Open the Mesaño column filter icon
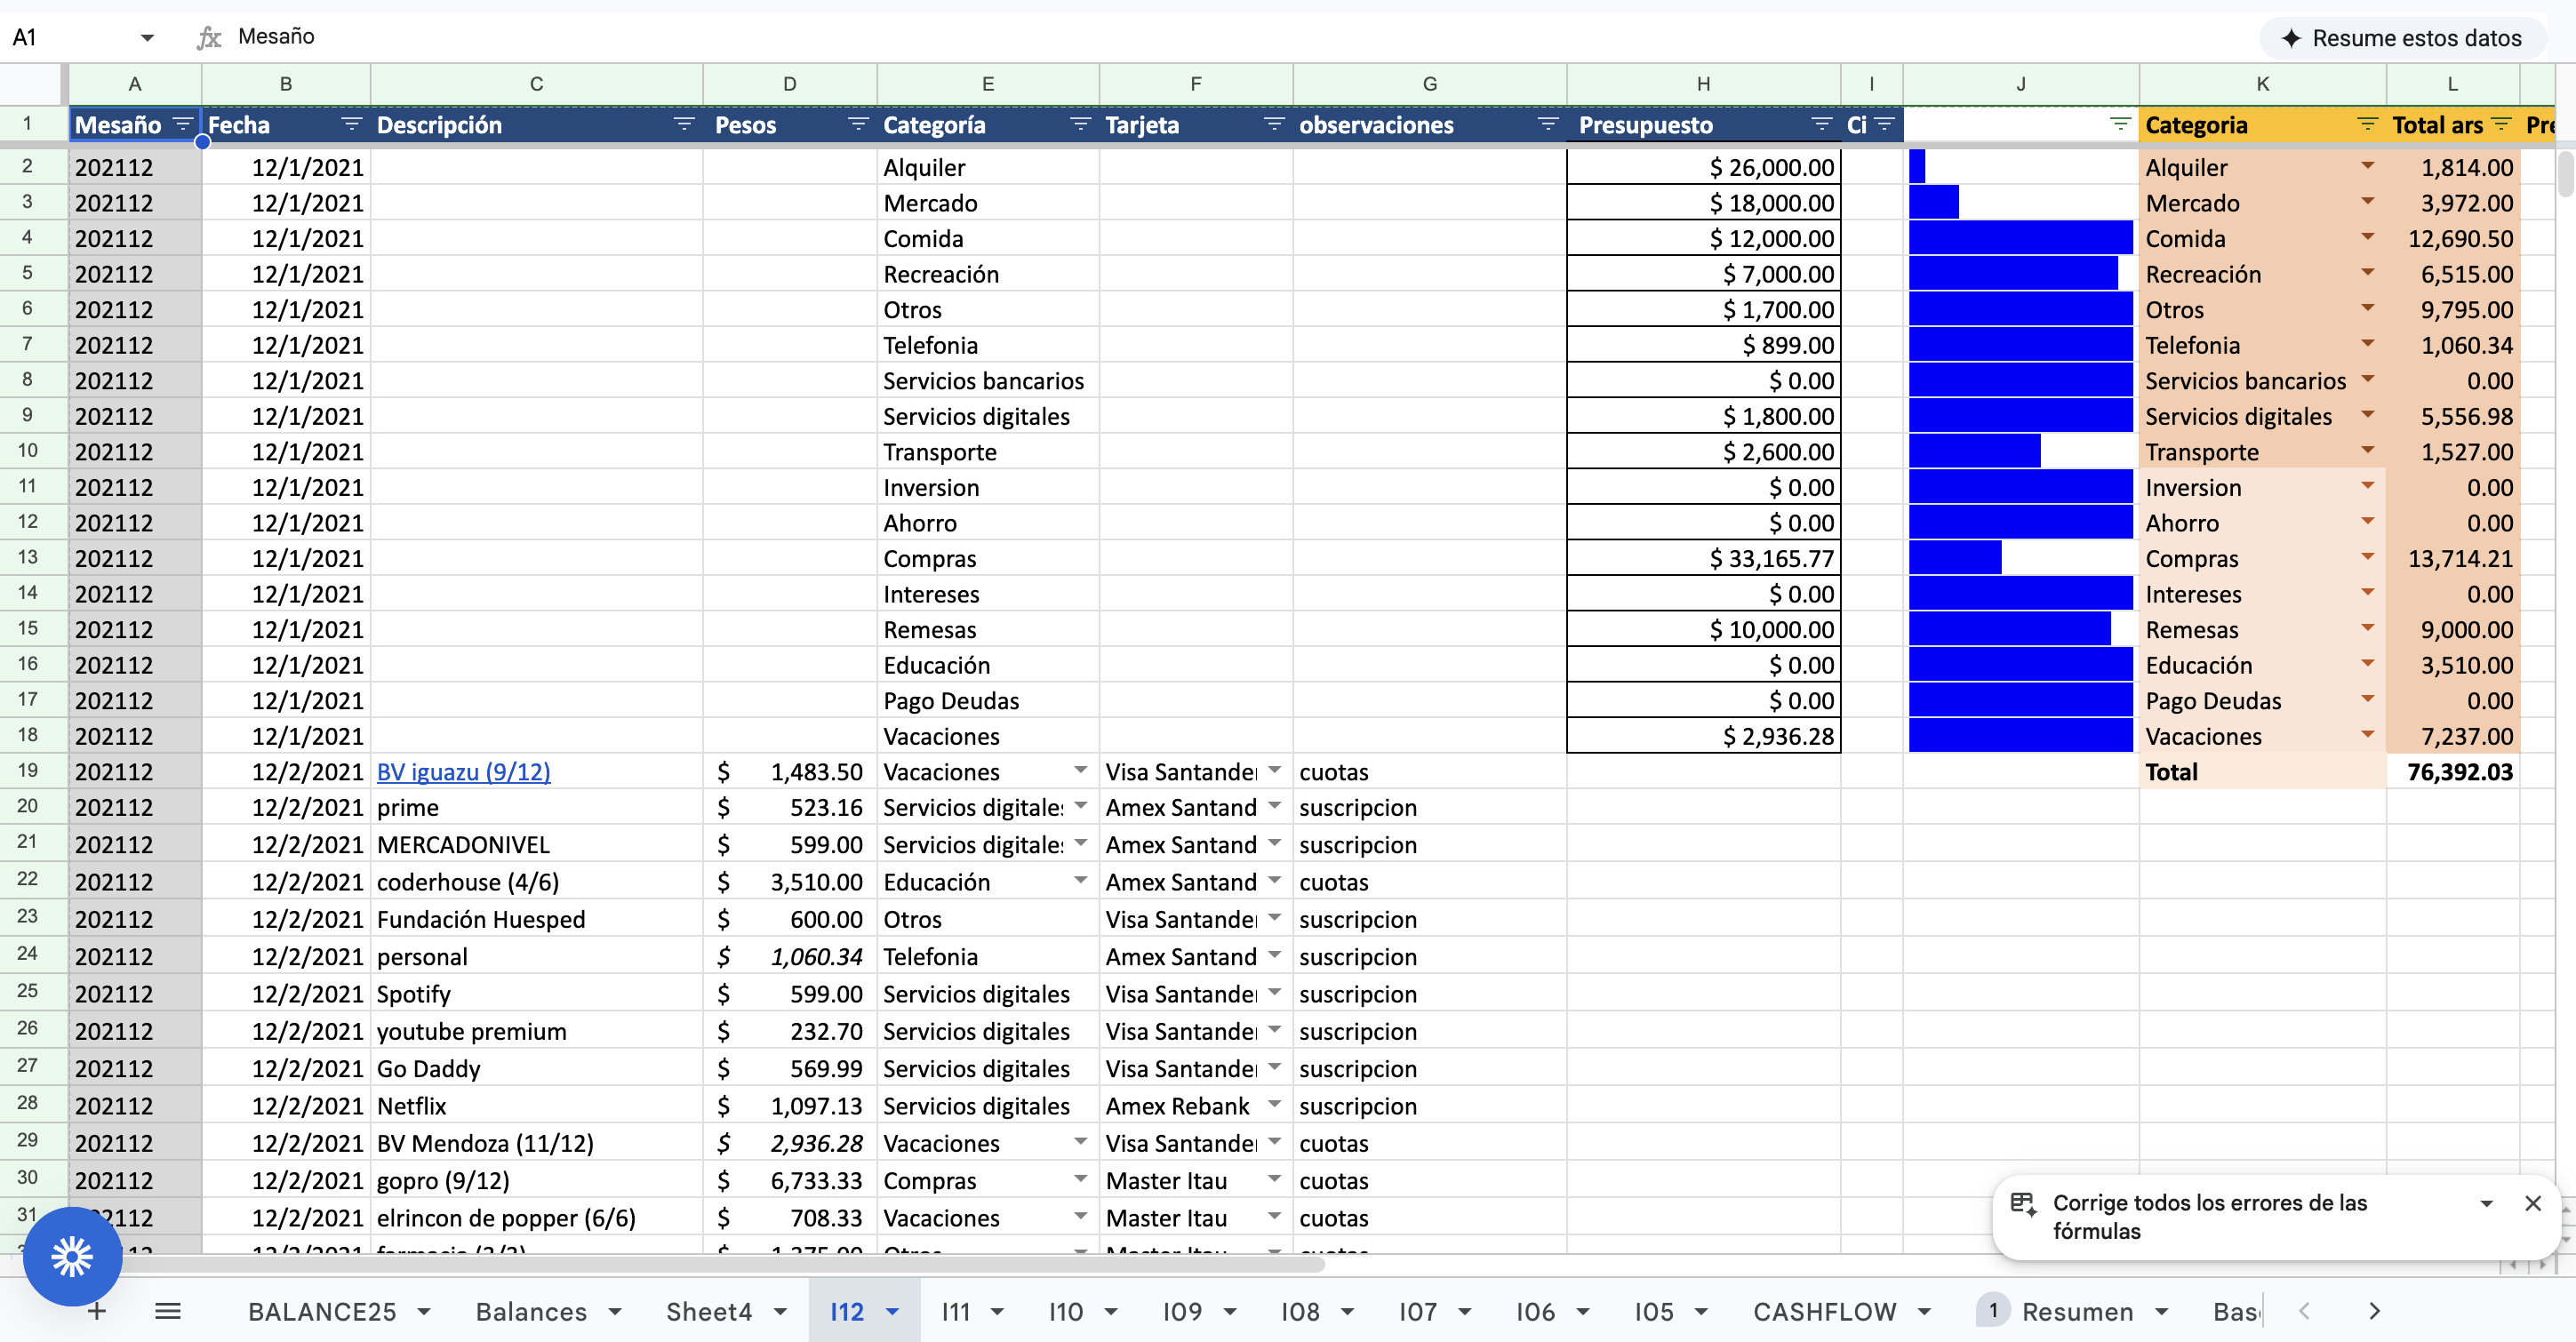 pyautogui.click(x=183, y=124)
